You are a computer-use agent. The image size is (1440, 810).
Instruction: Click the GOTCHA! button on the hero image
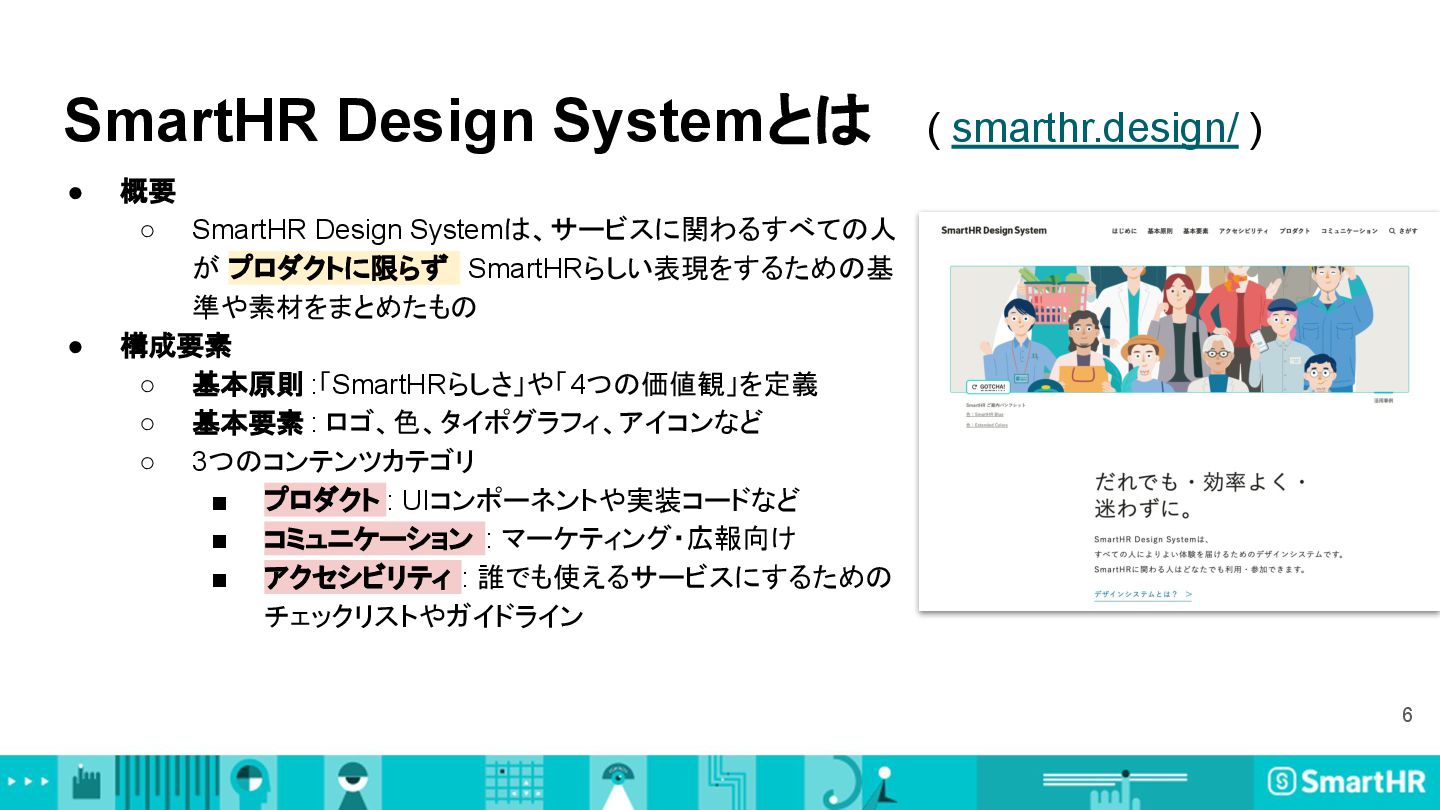[988, 386]
